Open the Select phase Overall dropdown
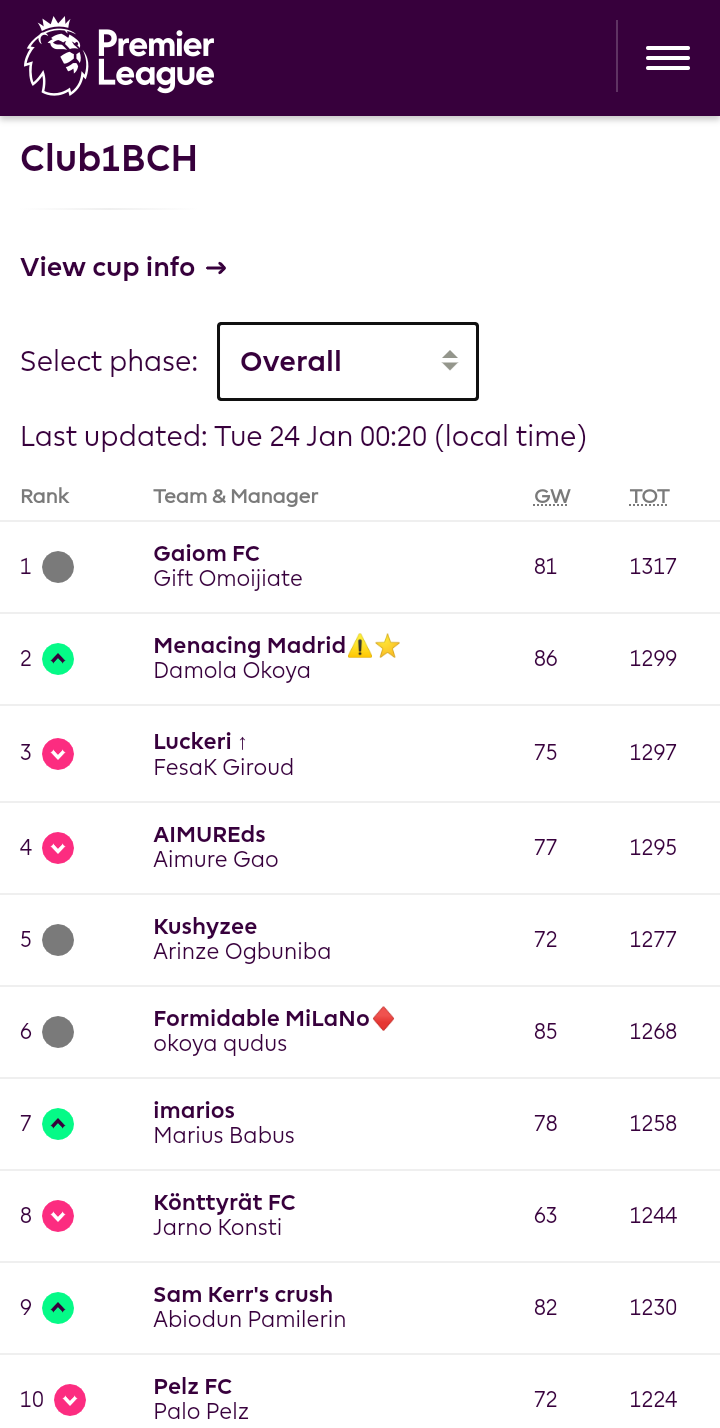Viewport: 720px width, 1428px height. coord(348,361)
